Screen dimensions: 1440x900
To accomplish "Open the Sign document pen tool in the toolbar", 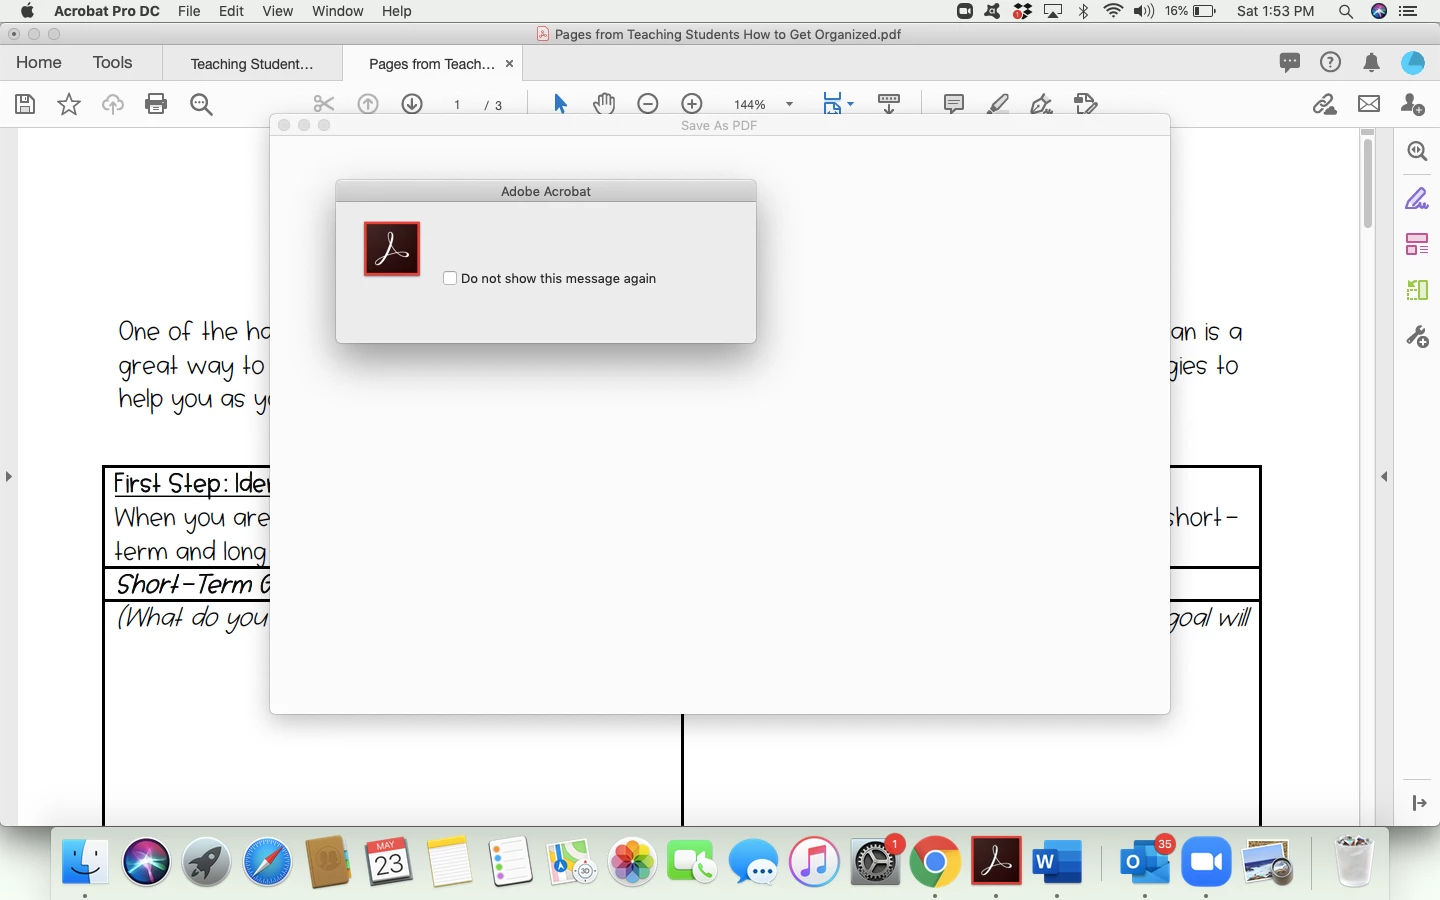I will pos(1042,104).
